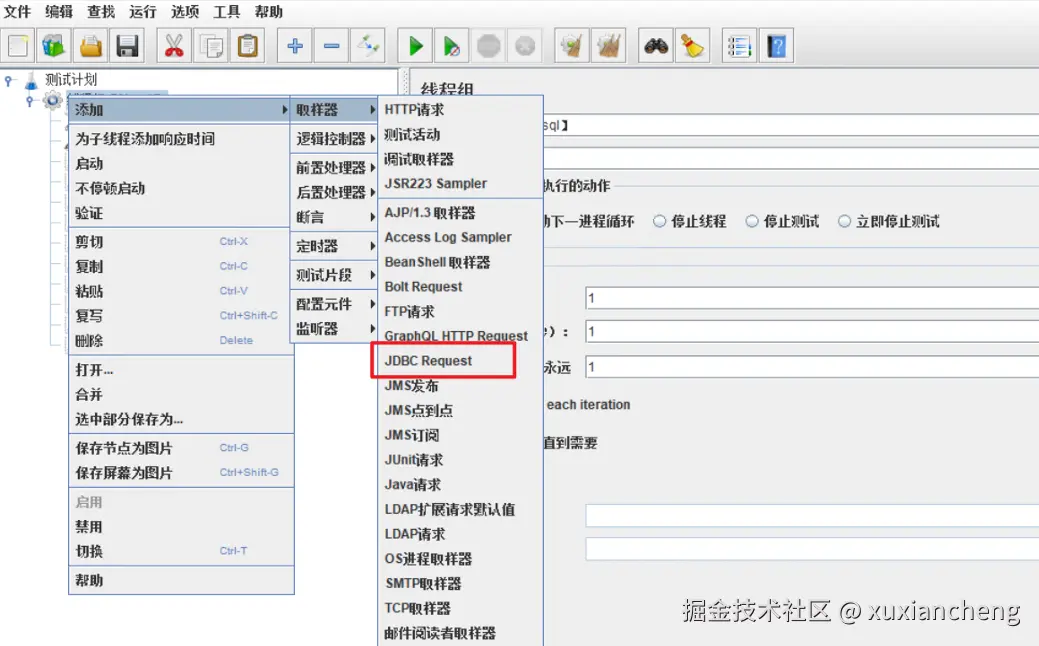Screen dimensions: 1039x646
Task: Save the test plan with disk icon
Action: [x=127, y=46]
